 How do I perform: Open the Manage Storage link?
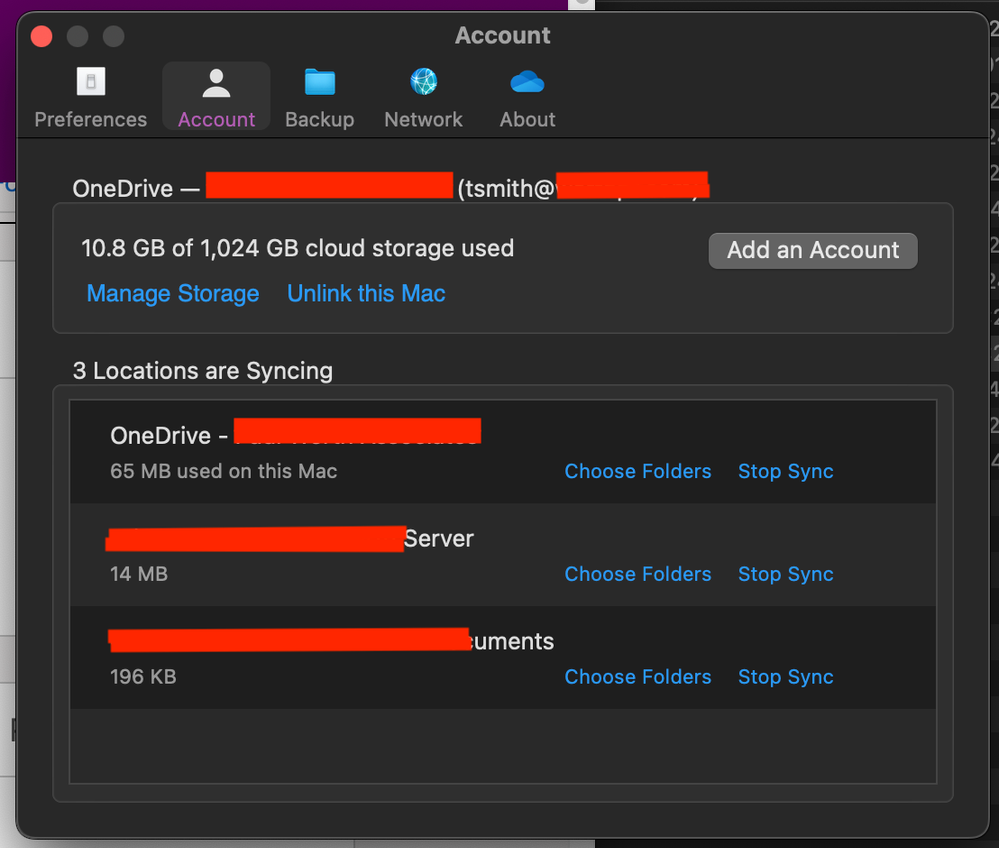pos(173,293)
